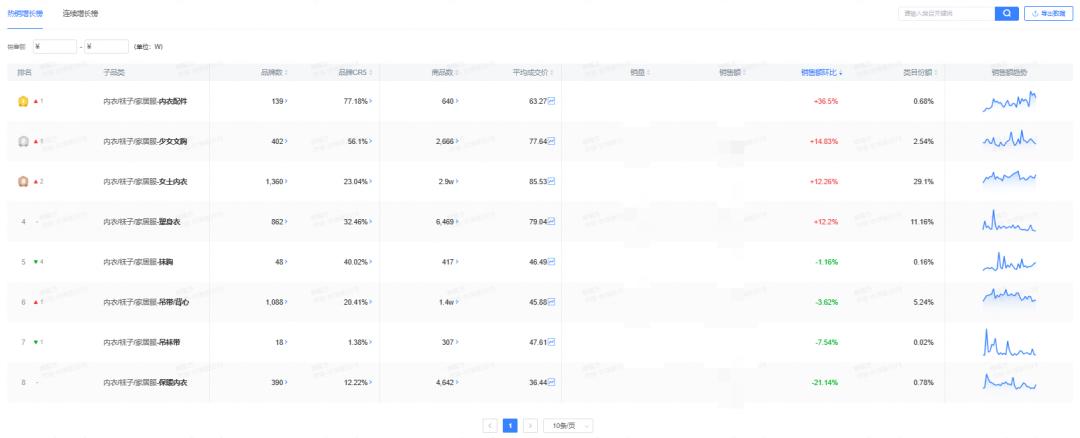Open 塑身衣 subcategory link
Screen dimensions: 1080x438
pos(169,222)
